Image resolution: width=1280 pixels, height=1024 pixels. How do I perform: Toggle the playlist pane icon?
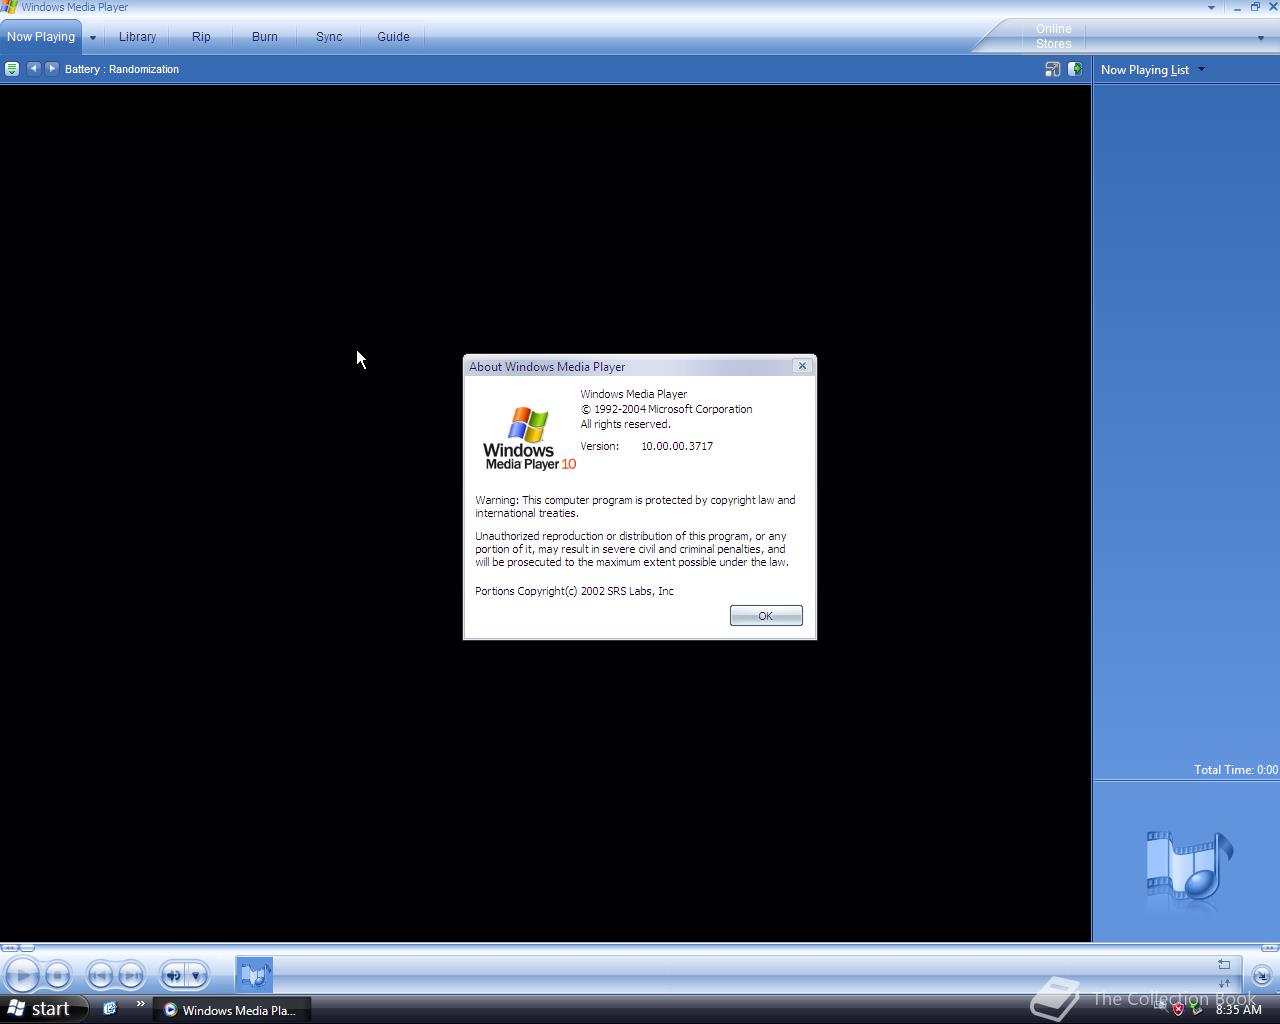1075,69
